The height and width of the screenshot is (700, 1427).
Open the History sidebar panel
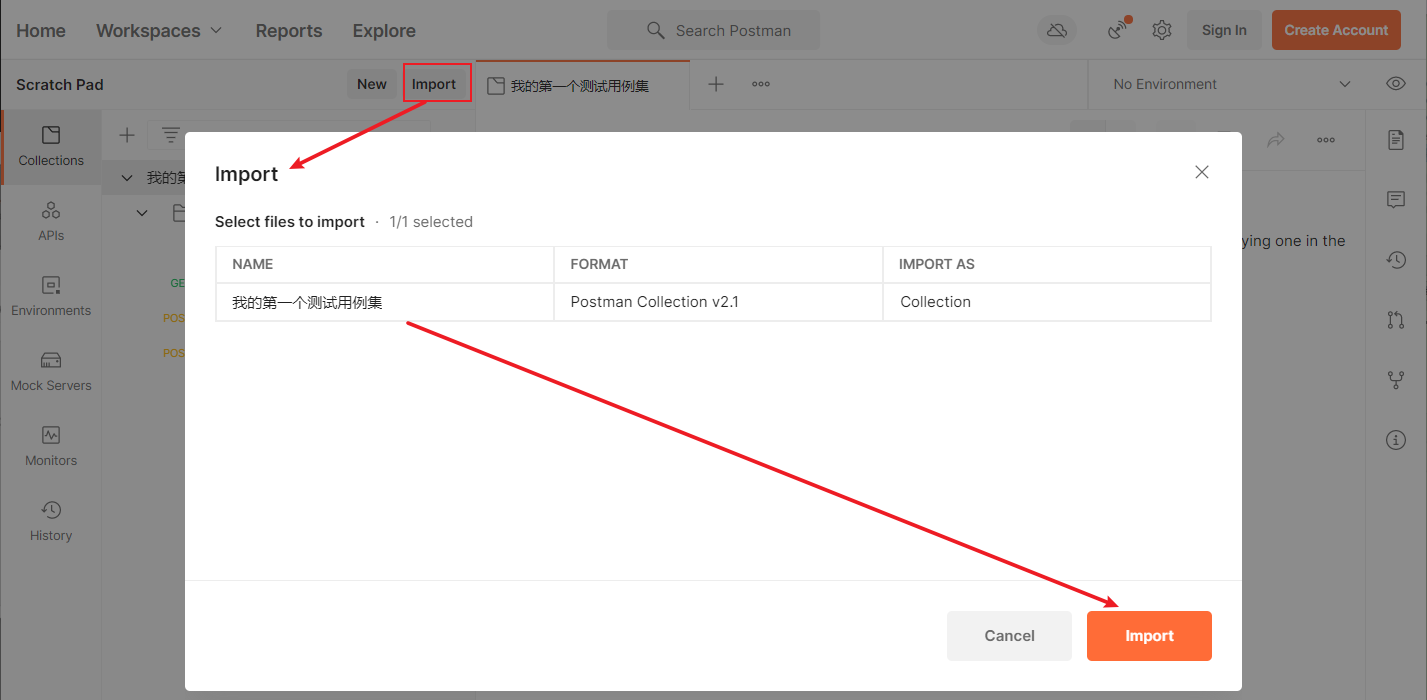click(51, 521)
